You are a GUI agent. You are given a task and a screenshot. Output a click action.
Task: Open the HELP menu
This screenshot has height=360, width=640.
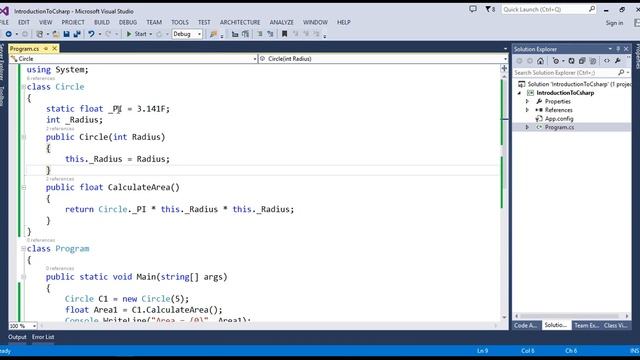[x=344, y=22]
